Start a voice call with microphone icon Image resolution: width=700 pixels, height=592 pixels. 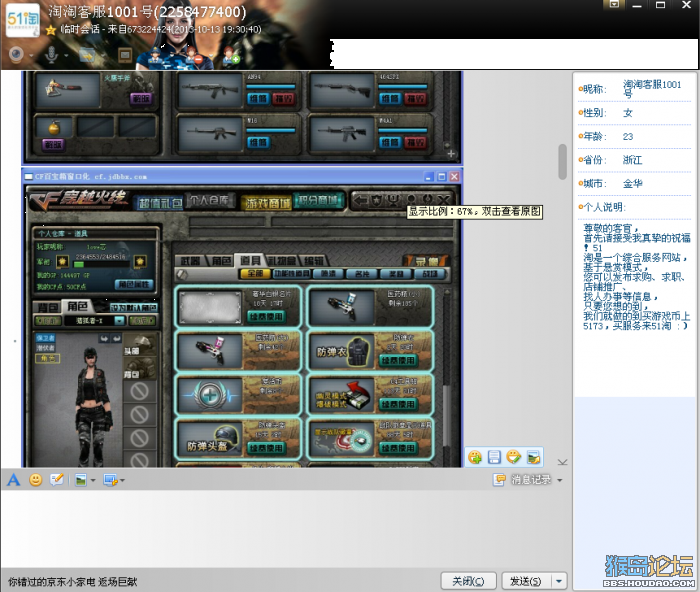pos(51,54)
